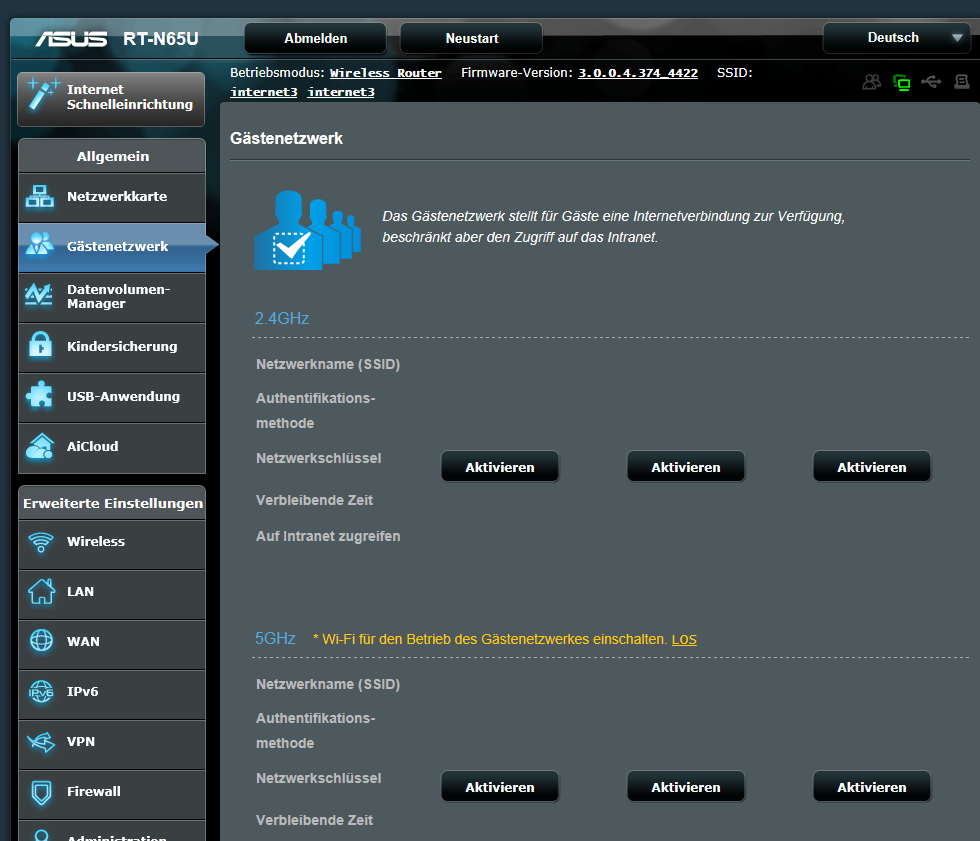This screenshot has width=980, height=841.
Task: Click the USB status icon in header
Action: click(932, 82)
